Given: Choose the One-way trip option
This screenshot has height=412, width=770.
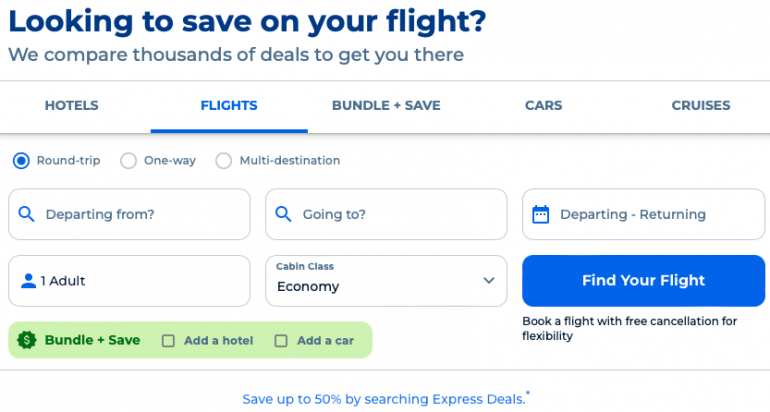Looking at the screenshot, I should (128, 160).
